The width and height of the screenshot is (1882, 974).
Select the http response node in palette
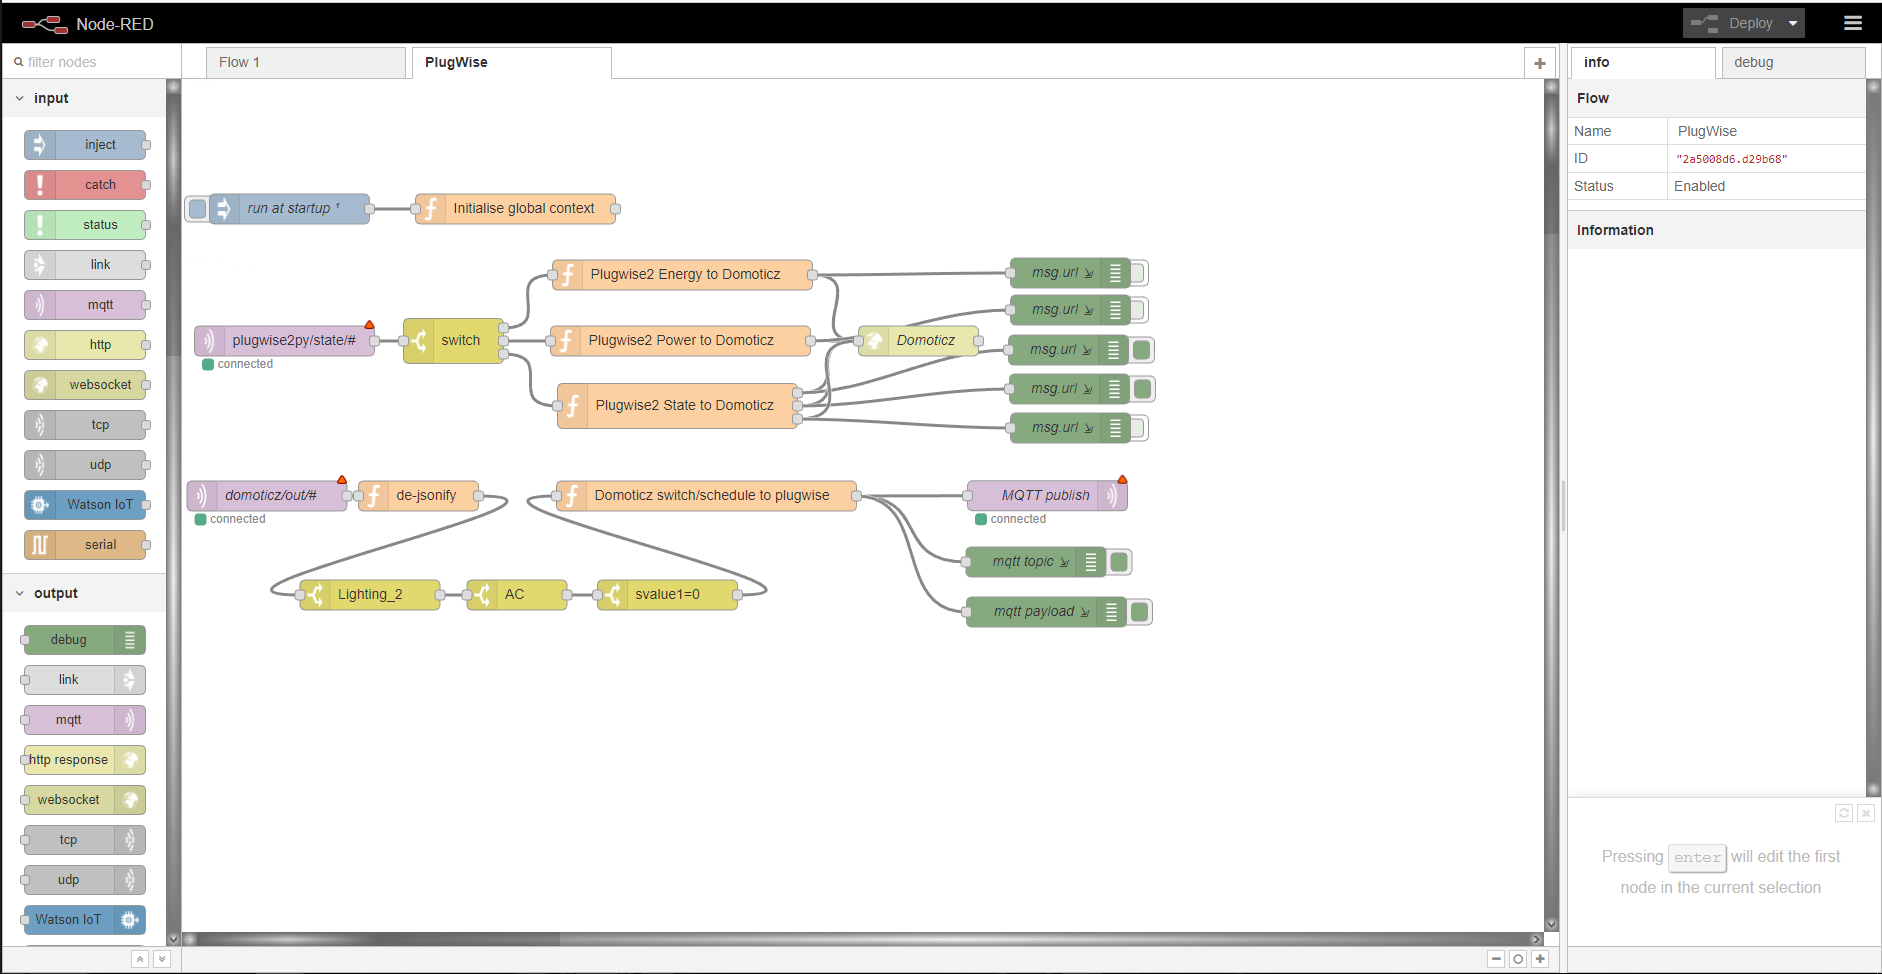point(85,760)
